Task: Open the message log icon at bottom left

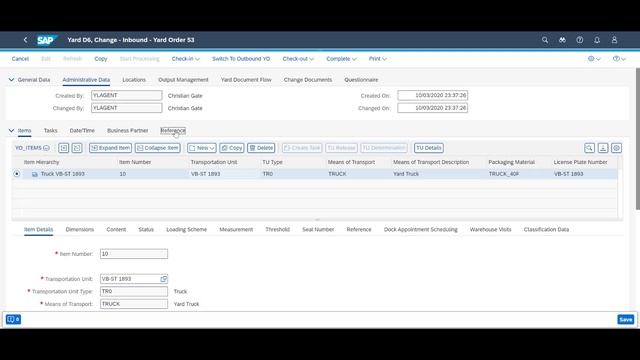Action: (13, 319)
